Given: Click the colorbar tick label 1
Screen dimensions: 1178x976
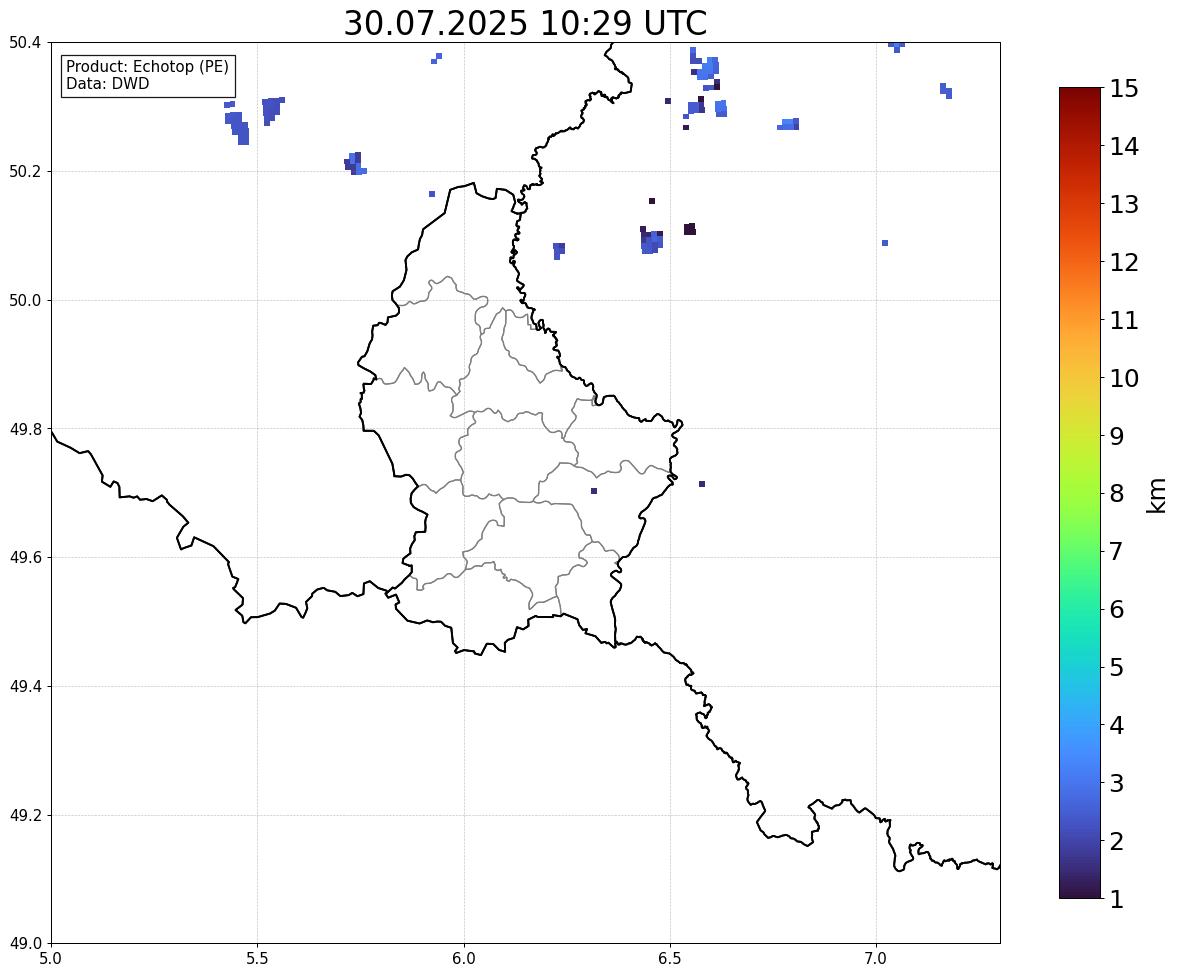Looking at the screenshot, I should click(1117, 899).
